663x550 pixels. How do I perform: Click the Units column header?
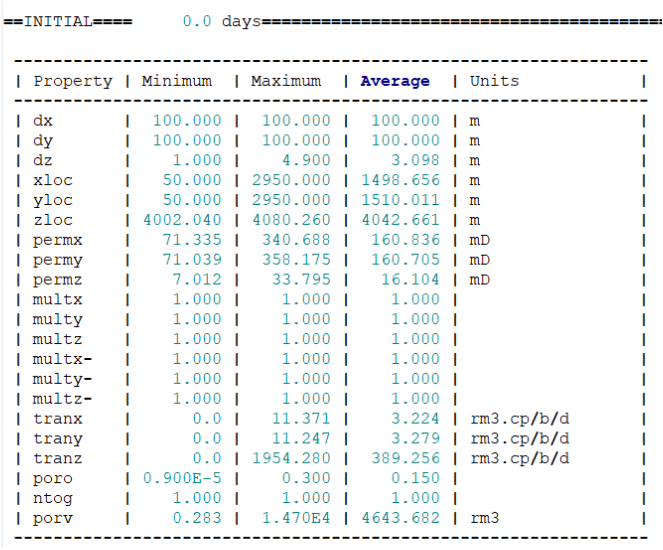(495, 81)
